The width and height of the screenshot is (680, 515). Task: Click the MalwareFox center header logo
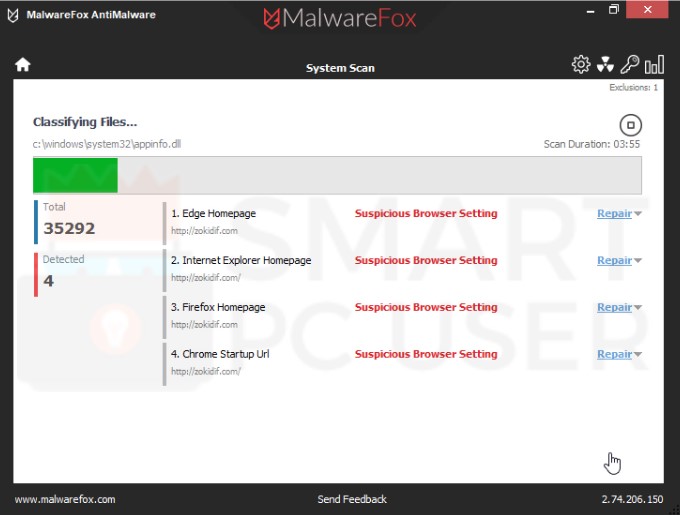coord(340,18)
